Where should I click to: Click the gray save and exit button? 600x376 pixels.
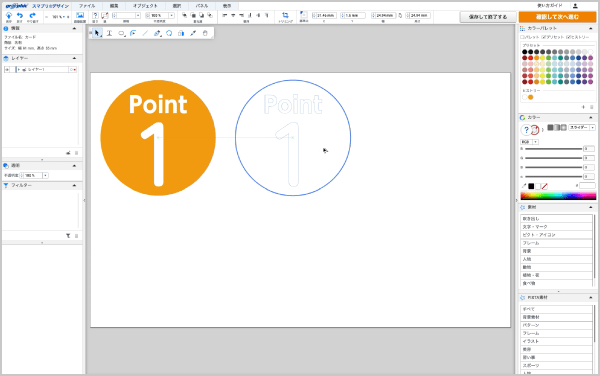pos(488,17)
